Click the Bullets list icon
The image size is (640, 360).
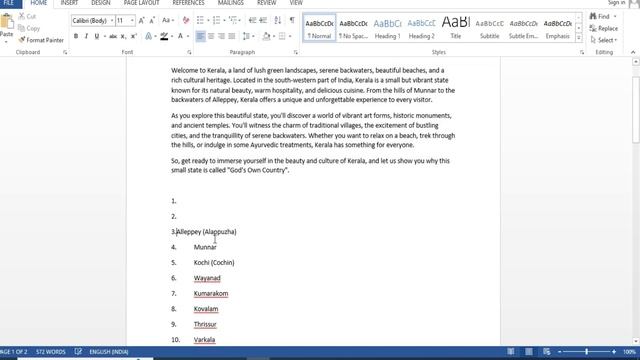[200, 20]
